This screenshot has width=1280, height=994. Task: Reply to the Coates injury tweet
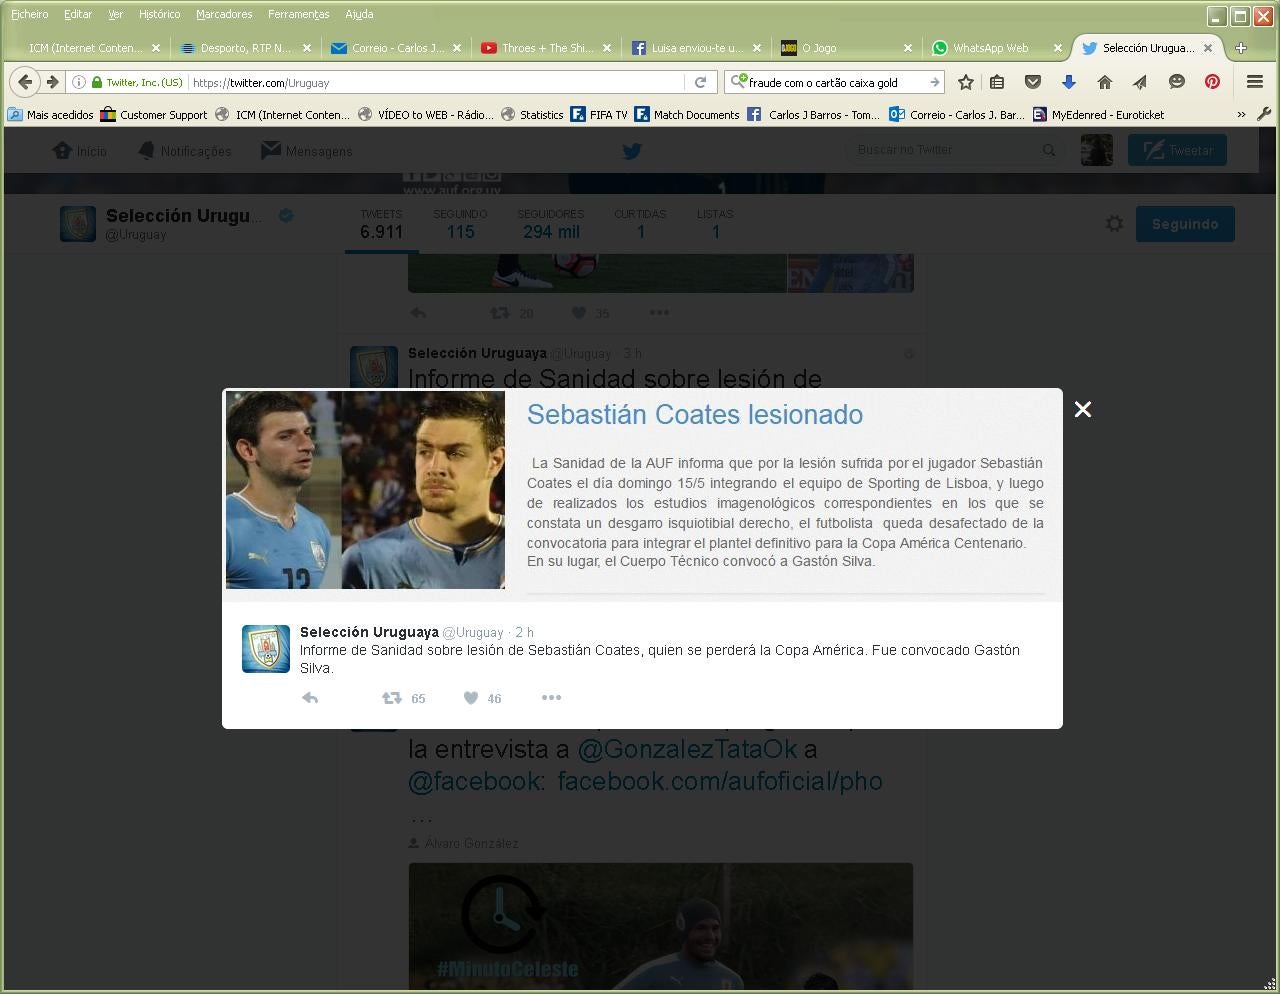pyautogui.click(x=310, y=698)
